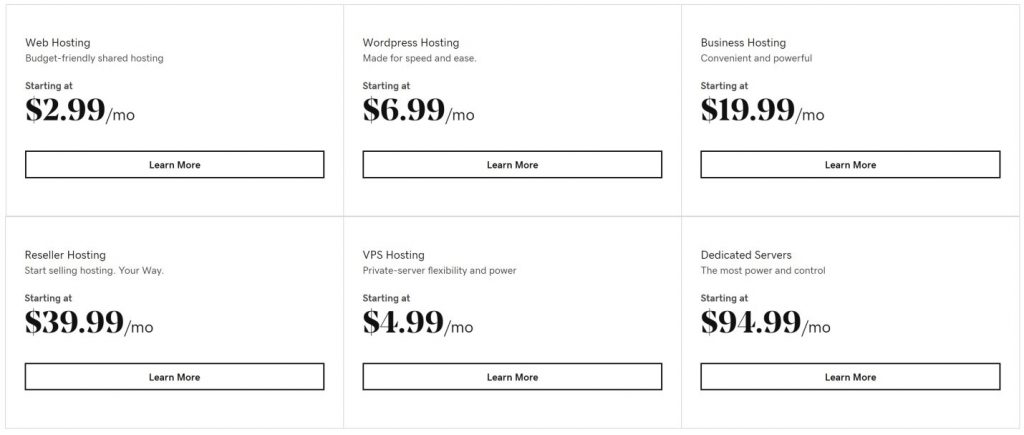Click the $94.99/mo price

click(765, 323)
